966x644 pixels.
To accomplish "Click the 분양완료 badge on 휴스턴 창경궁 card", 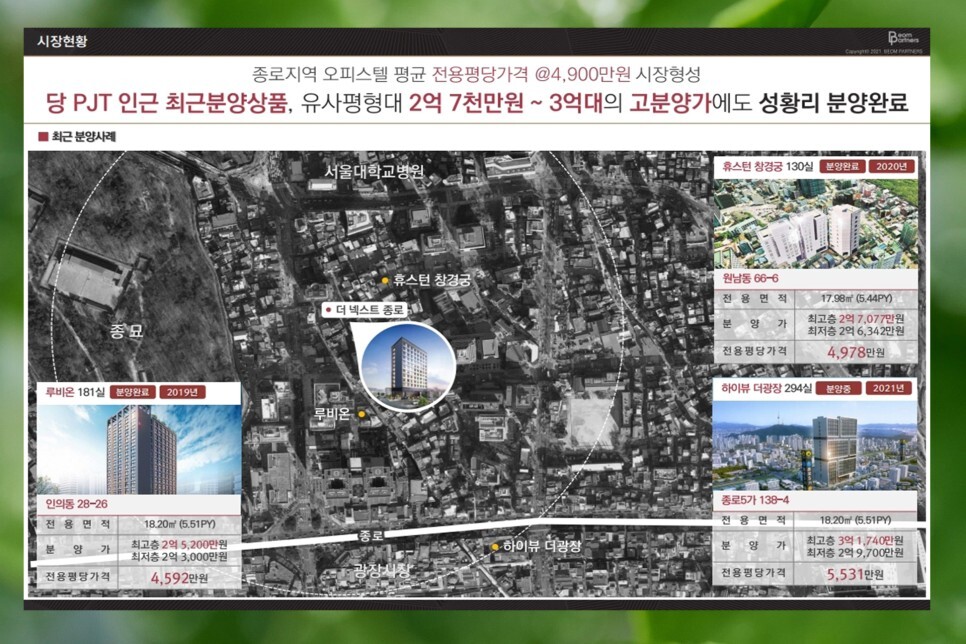I will pos(842,166).
